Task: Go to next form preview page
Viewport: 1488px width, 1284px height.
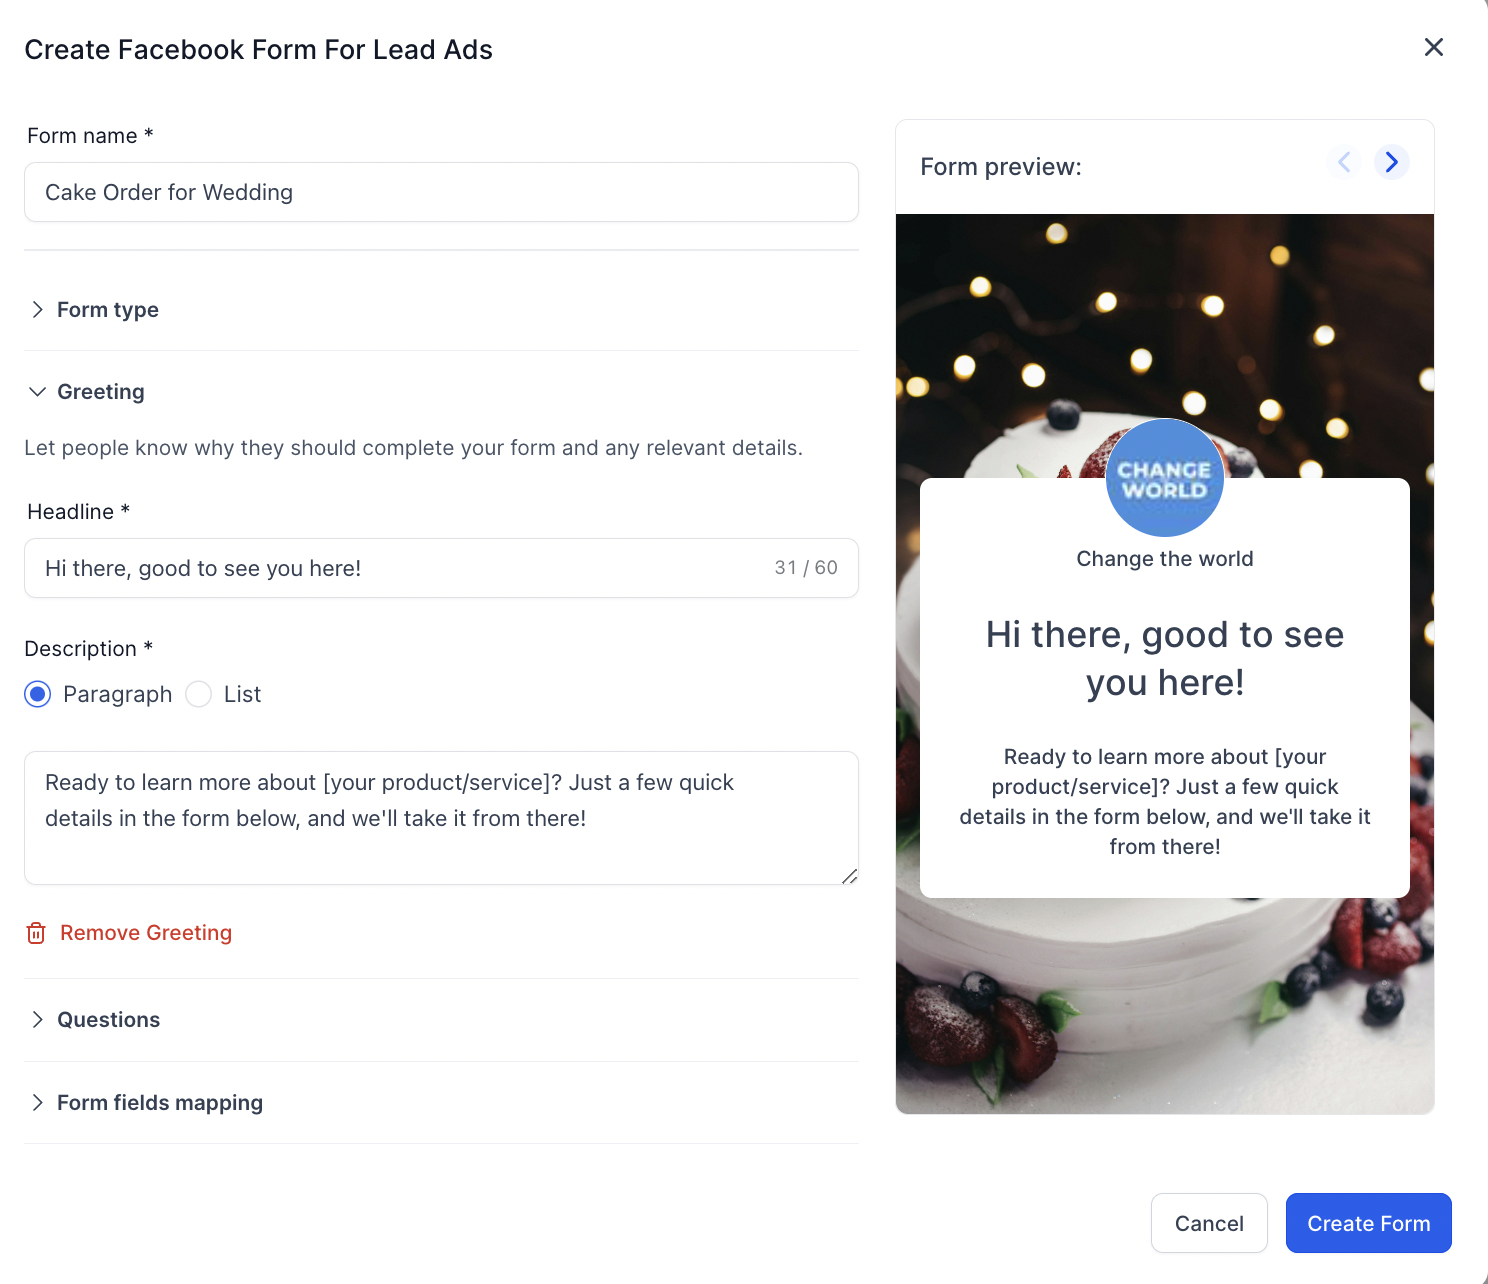Action: click(x=1391, y=162)
